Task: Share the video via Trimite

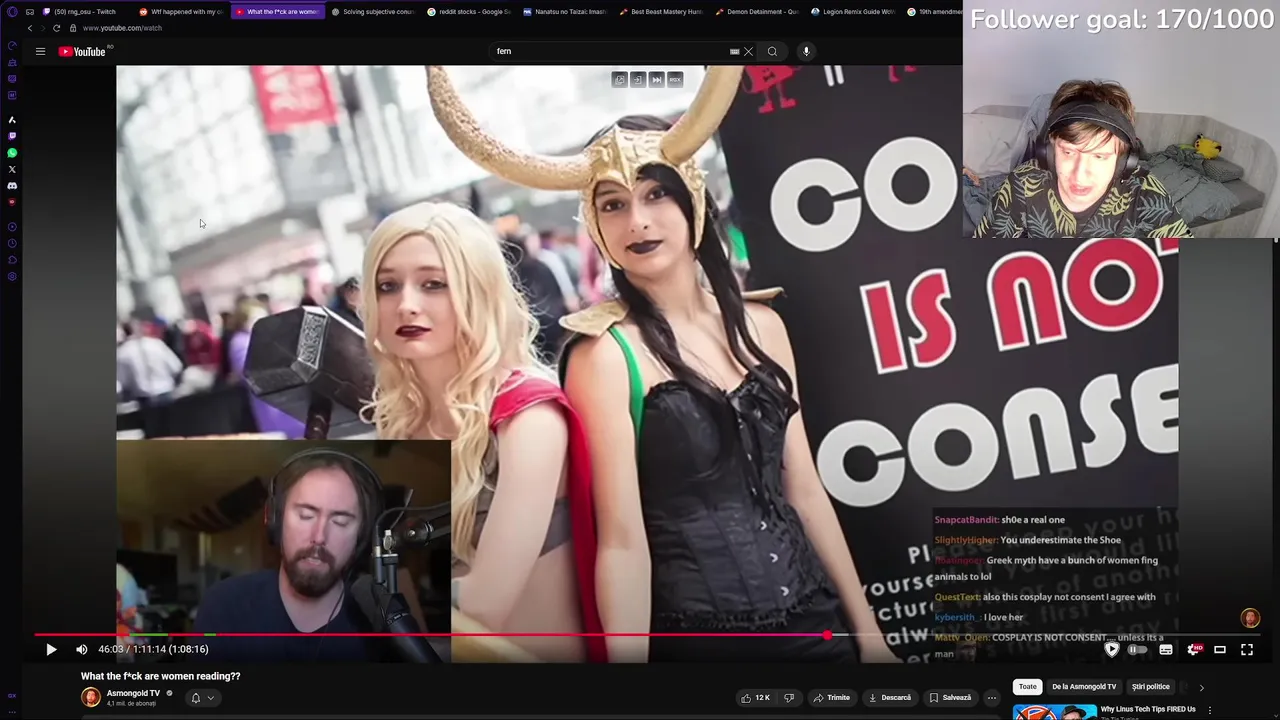Action: tap(831, 697)
